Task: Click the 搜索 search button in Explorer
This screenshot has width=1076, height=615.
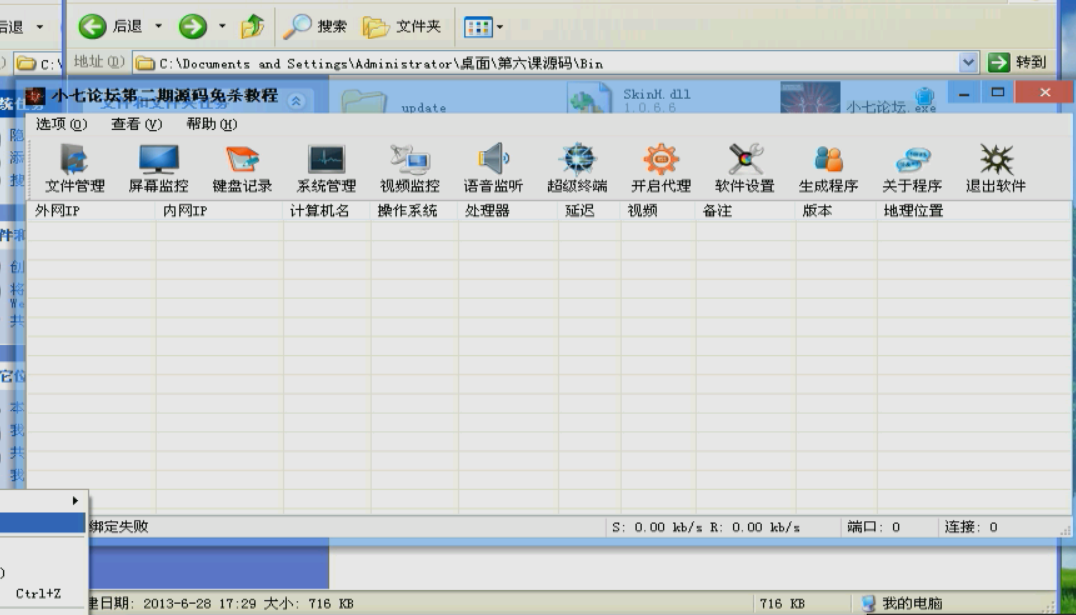Action: coord(316,27)
